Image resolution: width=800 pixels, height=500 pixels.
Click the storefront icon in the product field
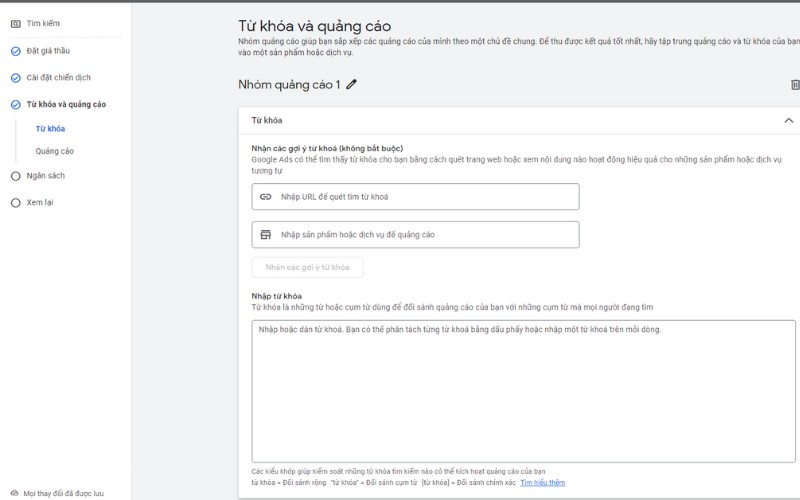click(x=266, y=235)
